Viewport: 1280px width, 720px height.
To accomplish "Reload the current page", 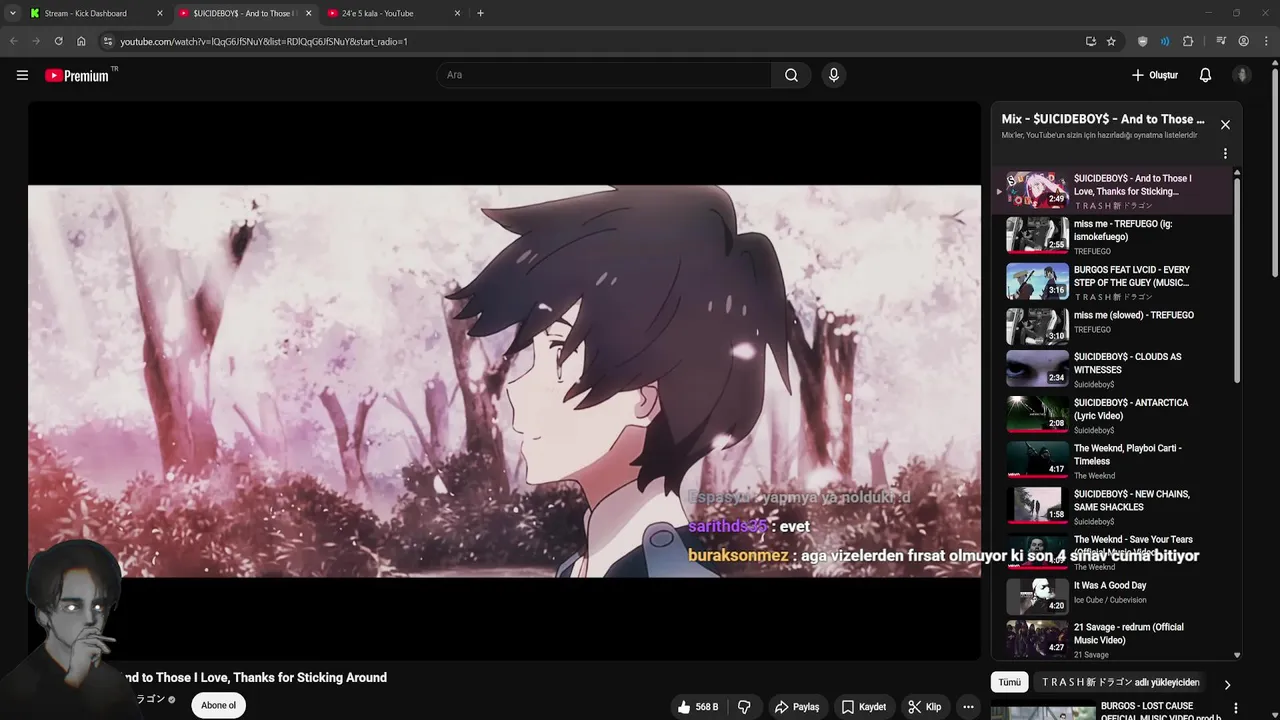I will 59,41.
